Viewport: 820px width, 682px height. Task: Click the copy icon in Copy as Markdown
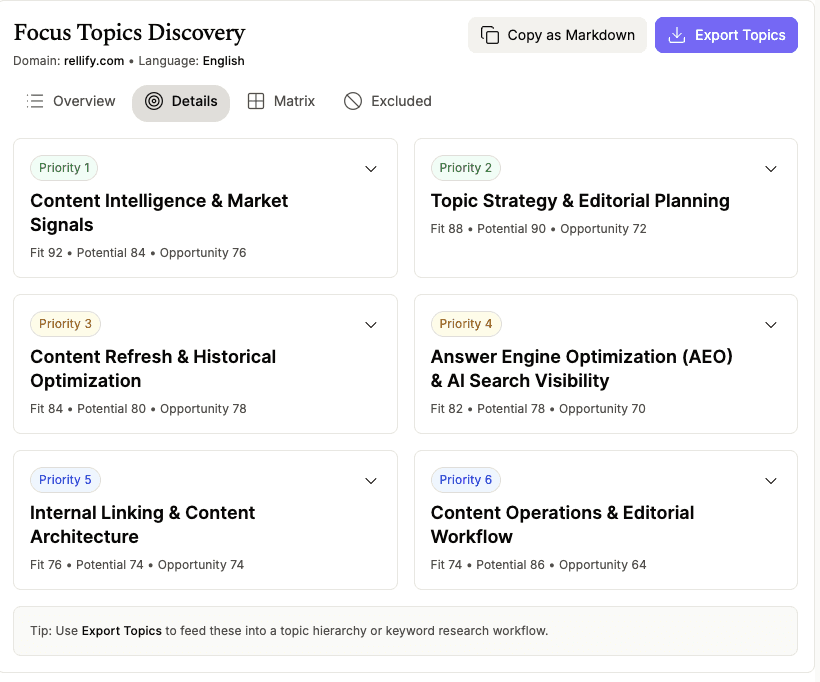pos(489,35)
